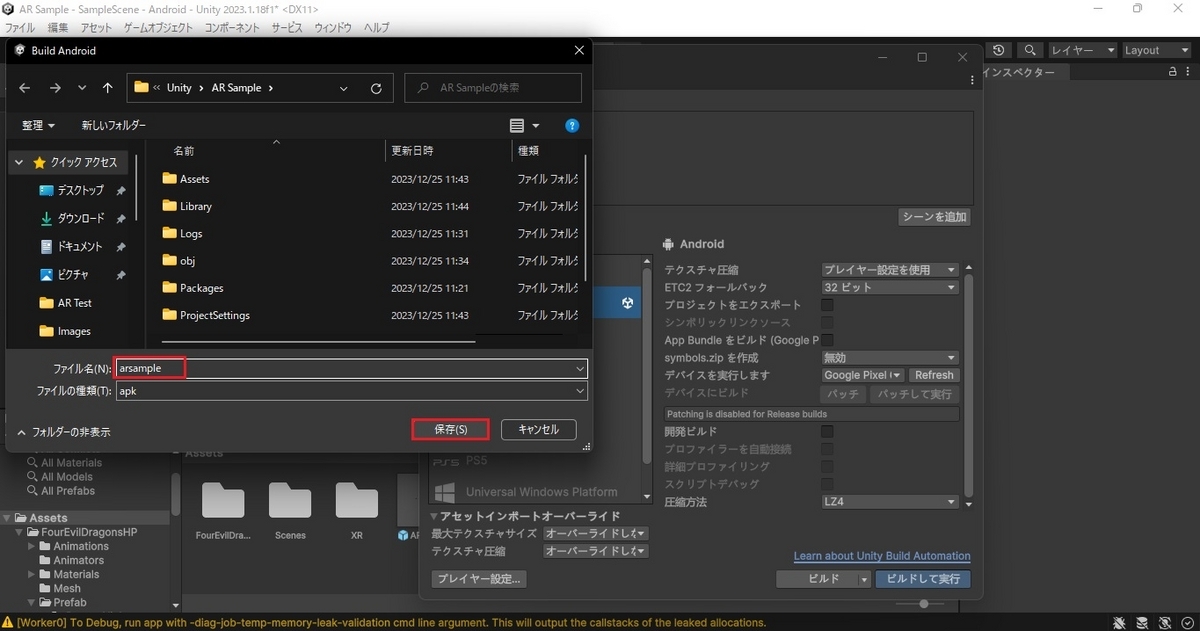
Task: Click the シーンを追加 button
Action: tap(935, 217)
